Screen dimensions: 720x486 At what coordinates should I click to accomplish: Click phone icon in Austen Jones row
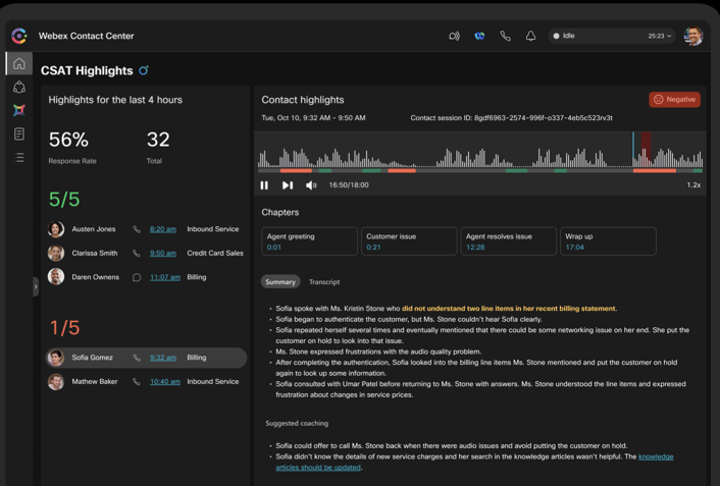tap(136, 229)
